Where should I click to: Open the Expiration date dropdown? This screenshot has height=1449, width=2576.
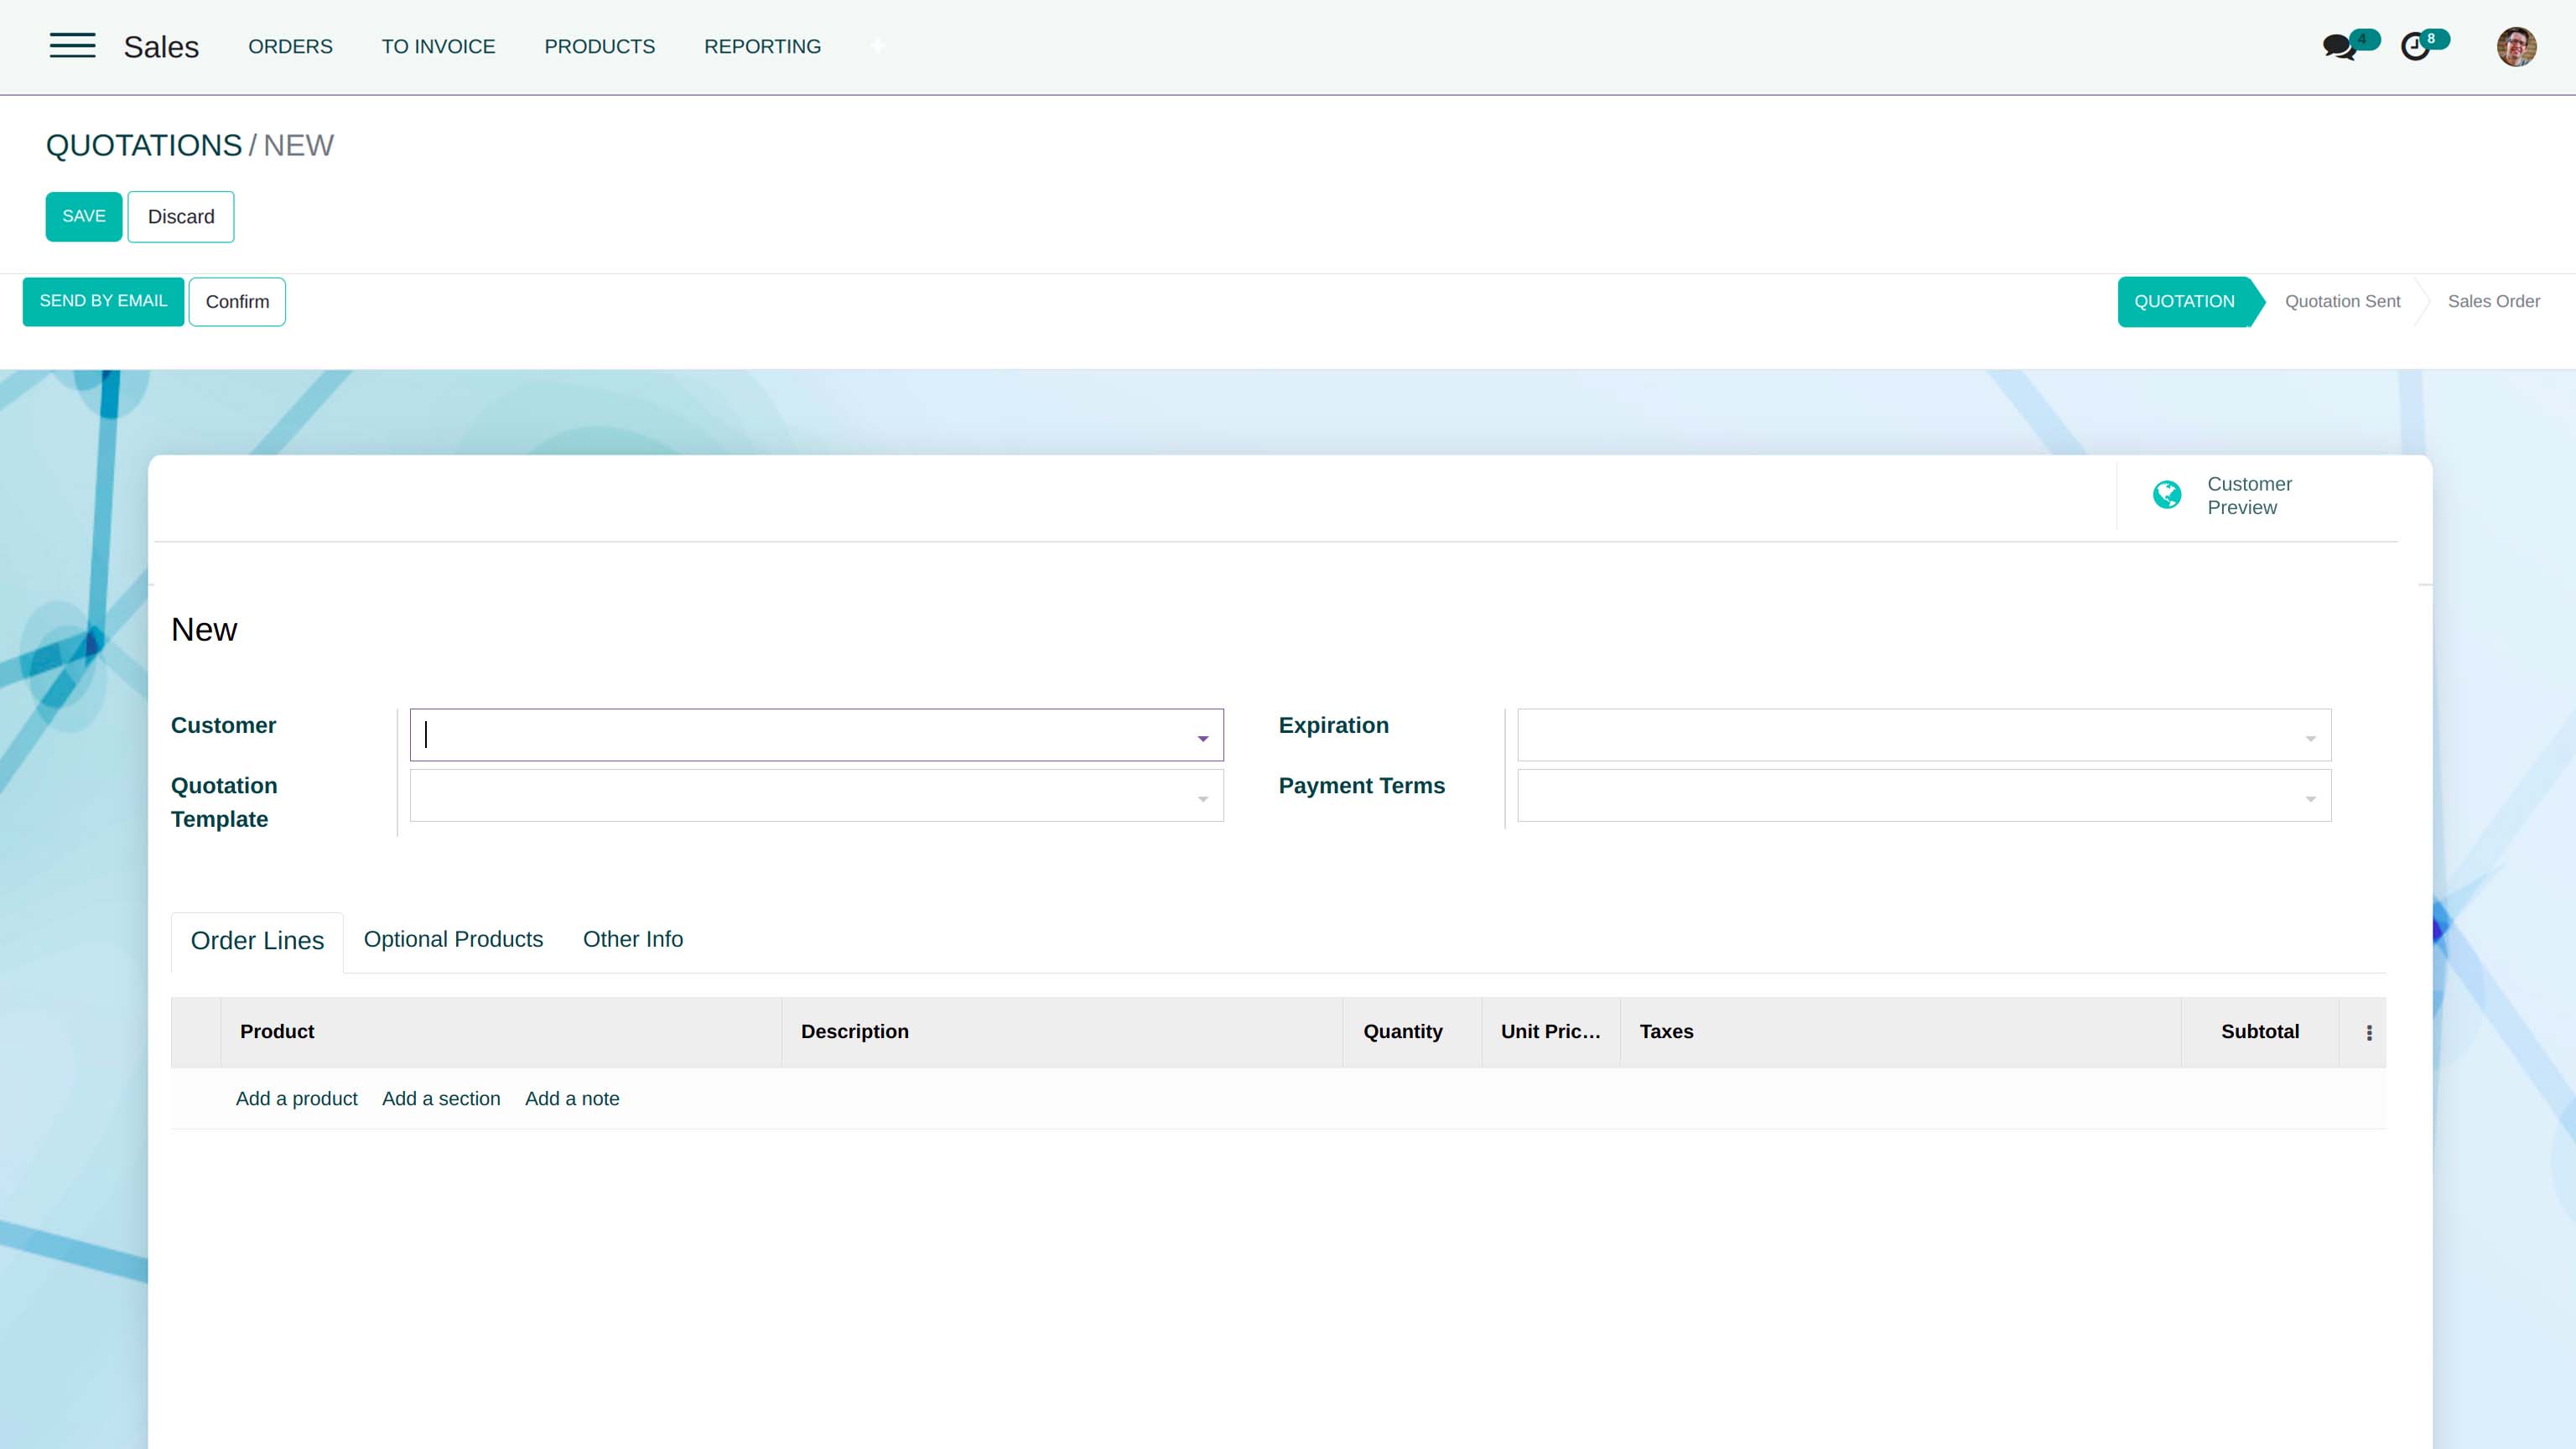2310,738
